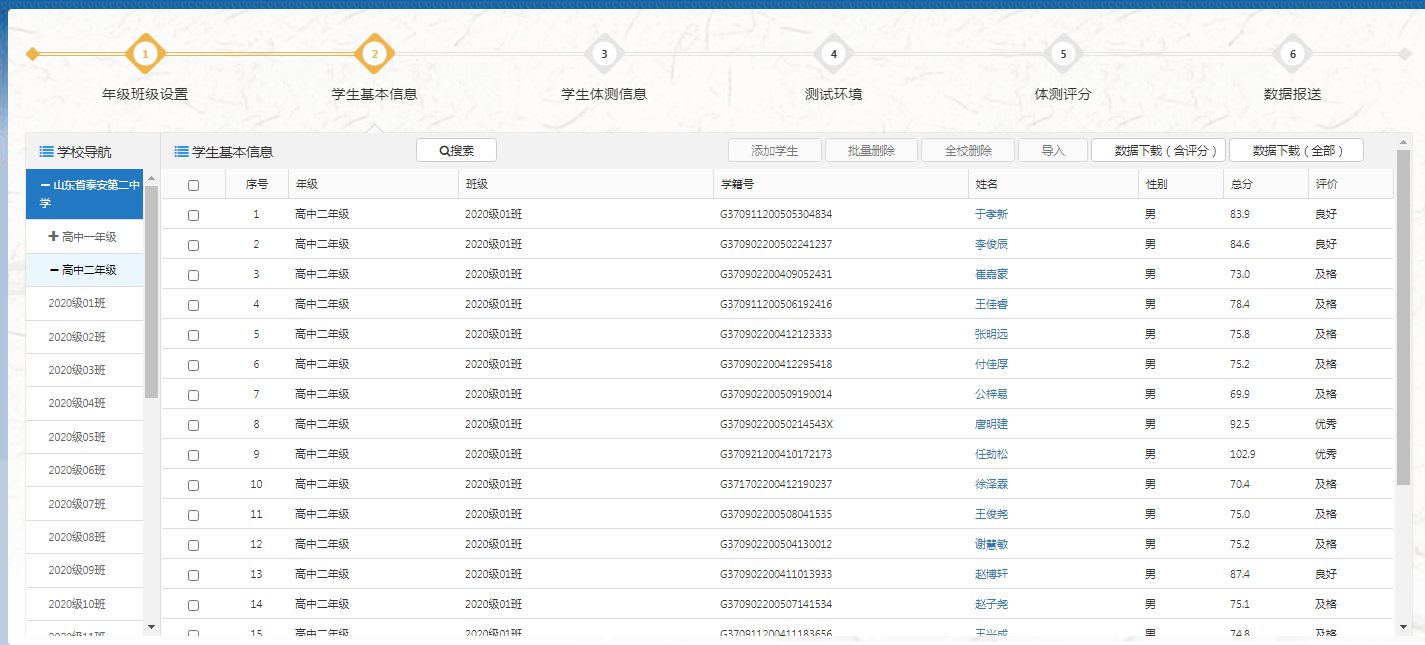Click the 班级 column header
Image resolution: width=1425 pixels, height=645 pixels.
coord(586,184)
